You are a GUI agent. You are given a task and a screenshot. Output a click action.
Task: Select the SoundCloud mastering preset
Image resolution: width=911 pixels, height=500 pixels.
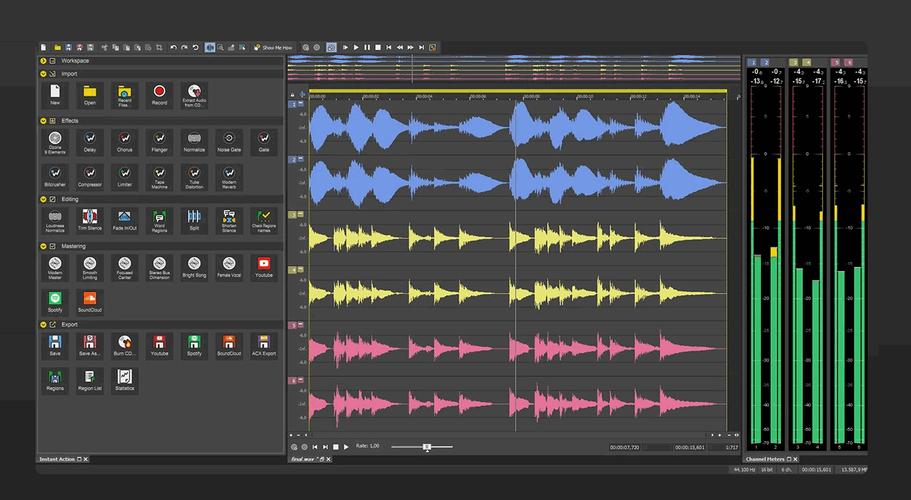pyautogui.click(x=89, y=299)
